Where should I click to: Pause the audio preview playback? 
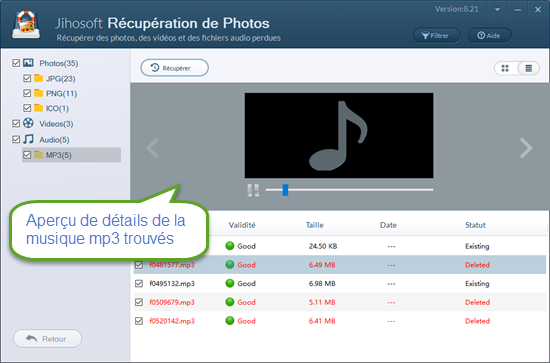253,190
